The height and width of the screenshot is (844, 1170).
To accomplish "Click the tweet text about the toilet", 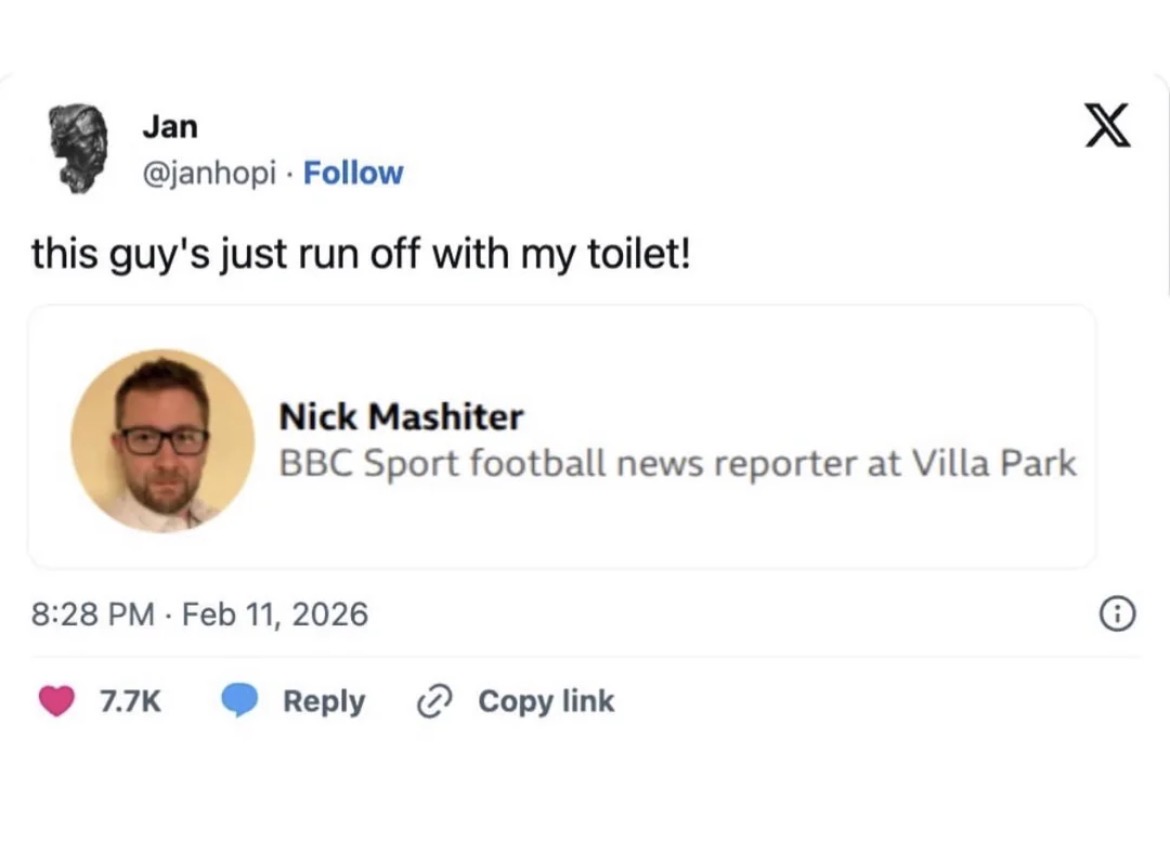I will coord(361,254).
